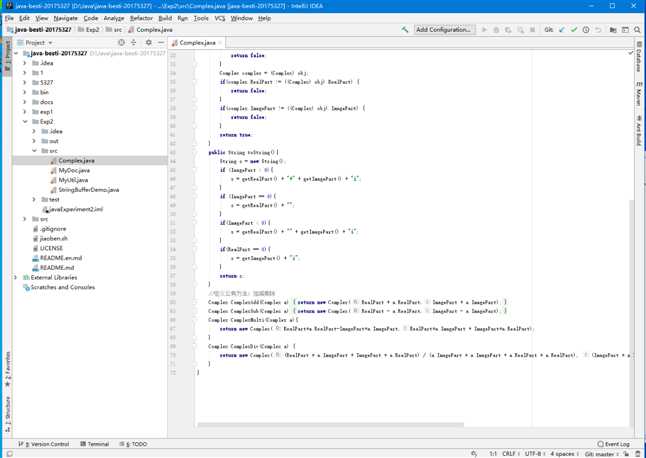Open Project panel settings gear
646x458 pixels.
pos(149,42)
